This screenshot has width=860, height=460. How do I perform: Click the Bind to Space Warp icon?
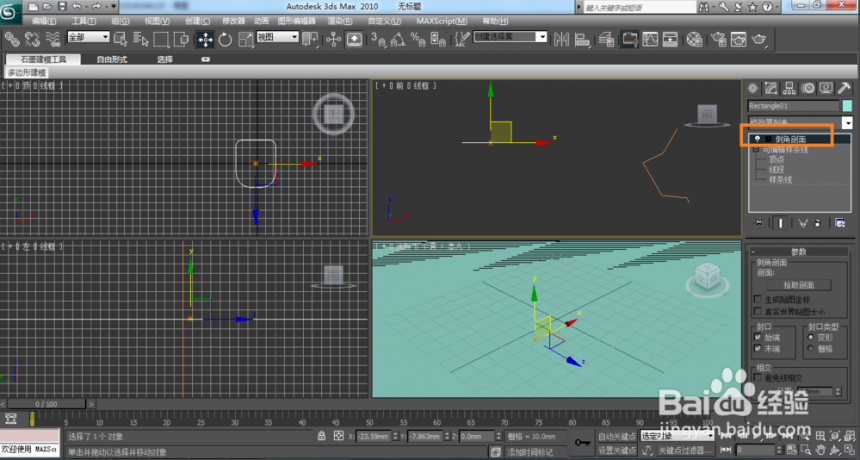click(x=53, y=39)
